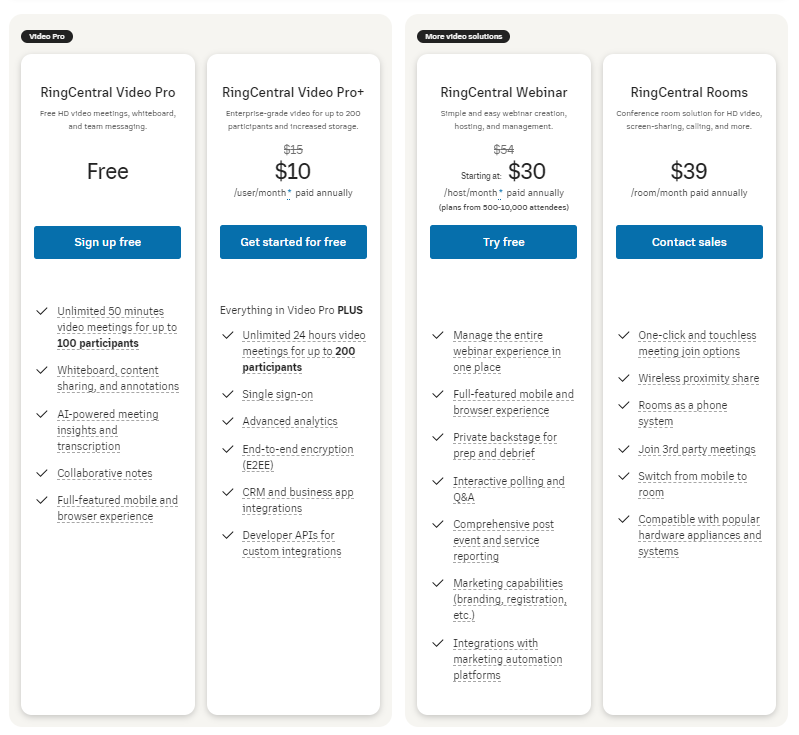Screen dimensions: 799x735
Task: Select the More video solutions badge
Action: coord(464,37)
